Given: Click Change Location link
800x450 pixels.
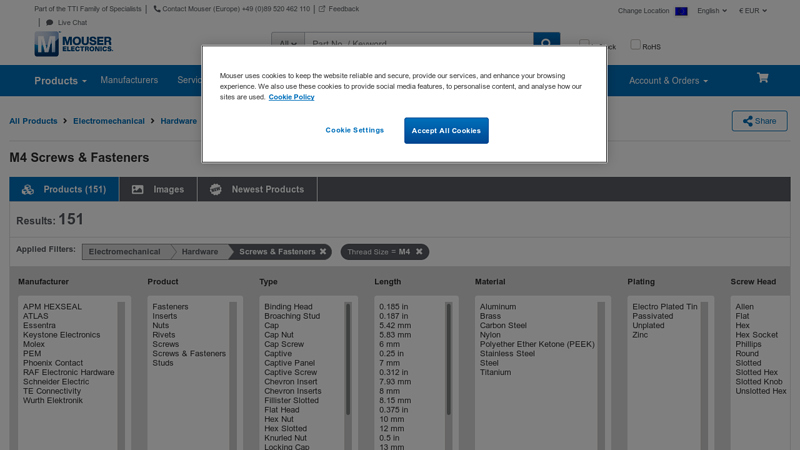Looking at the screenshot, I should pos(643,11).
